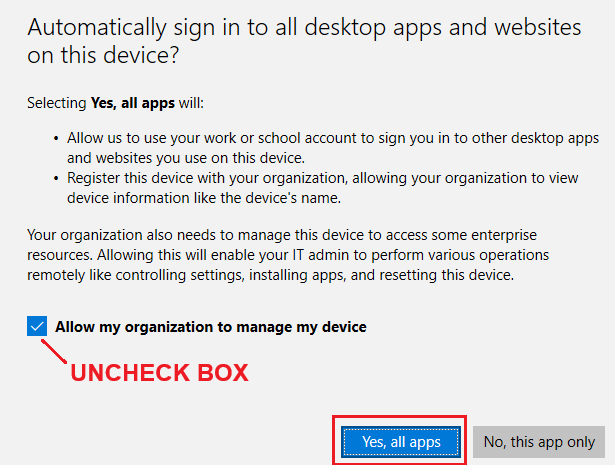Viewport: 615px width, 465px height.
Task: Click the line 'and websites you use on this device.'
Action: 186,158
